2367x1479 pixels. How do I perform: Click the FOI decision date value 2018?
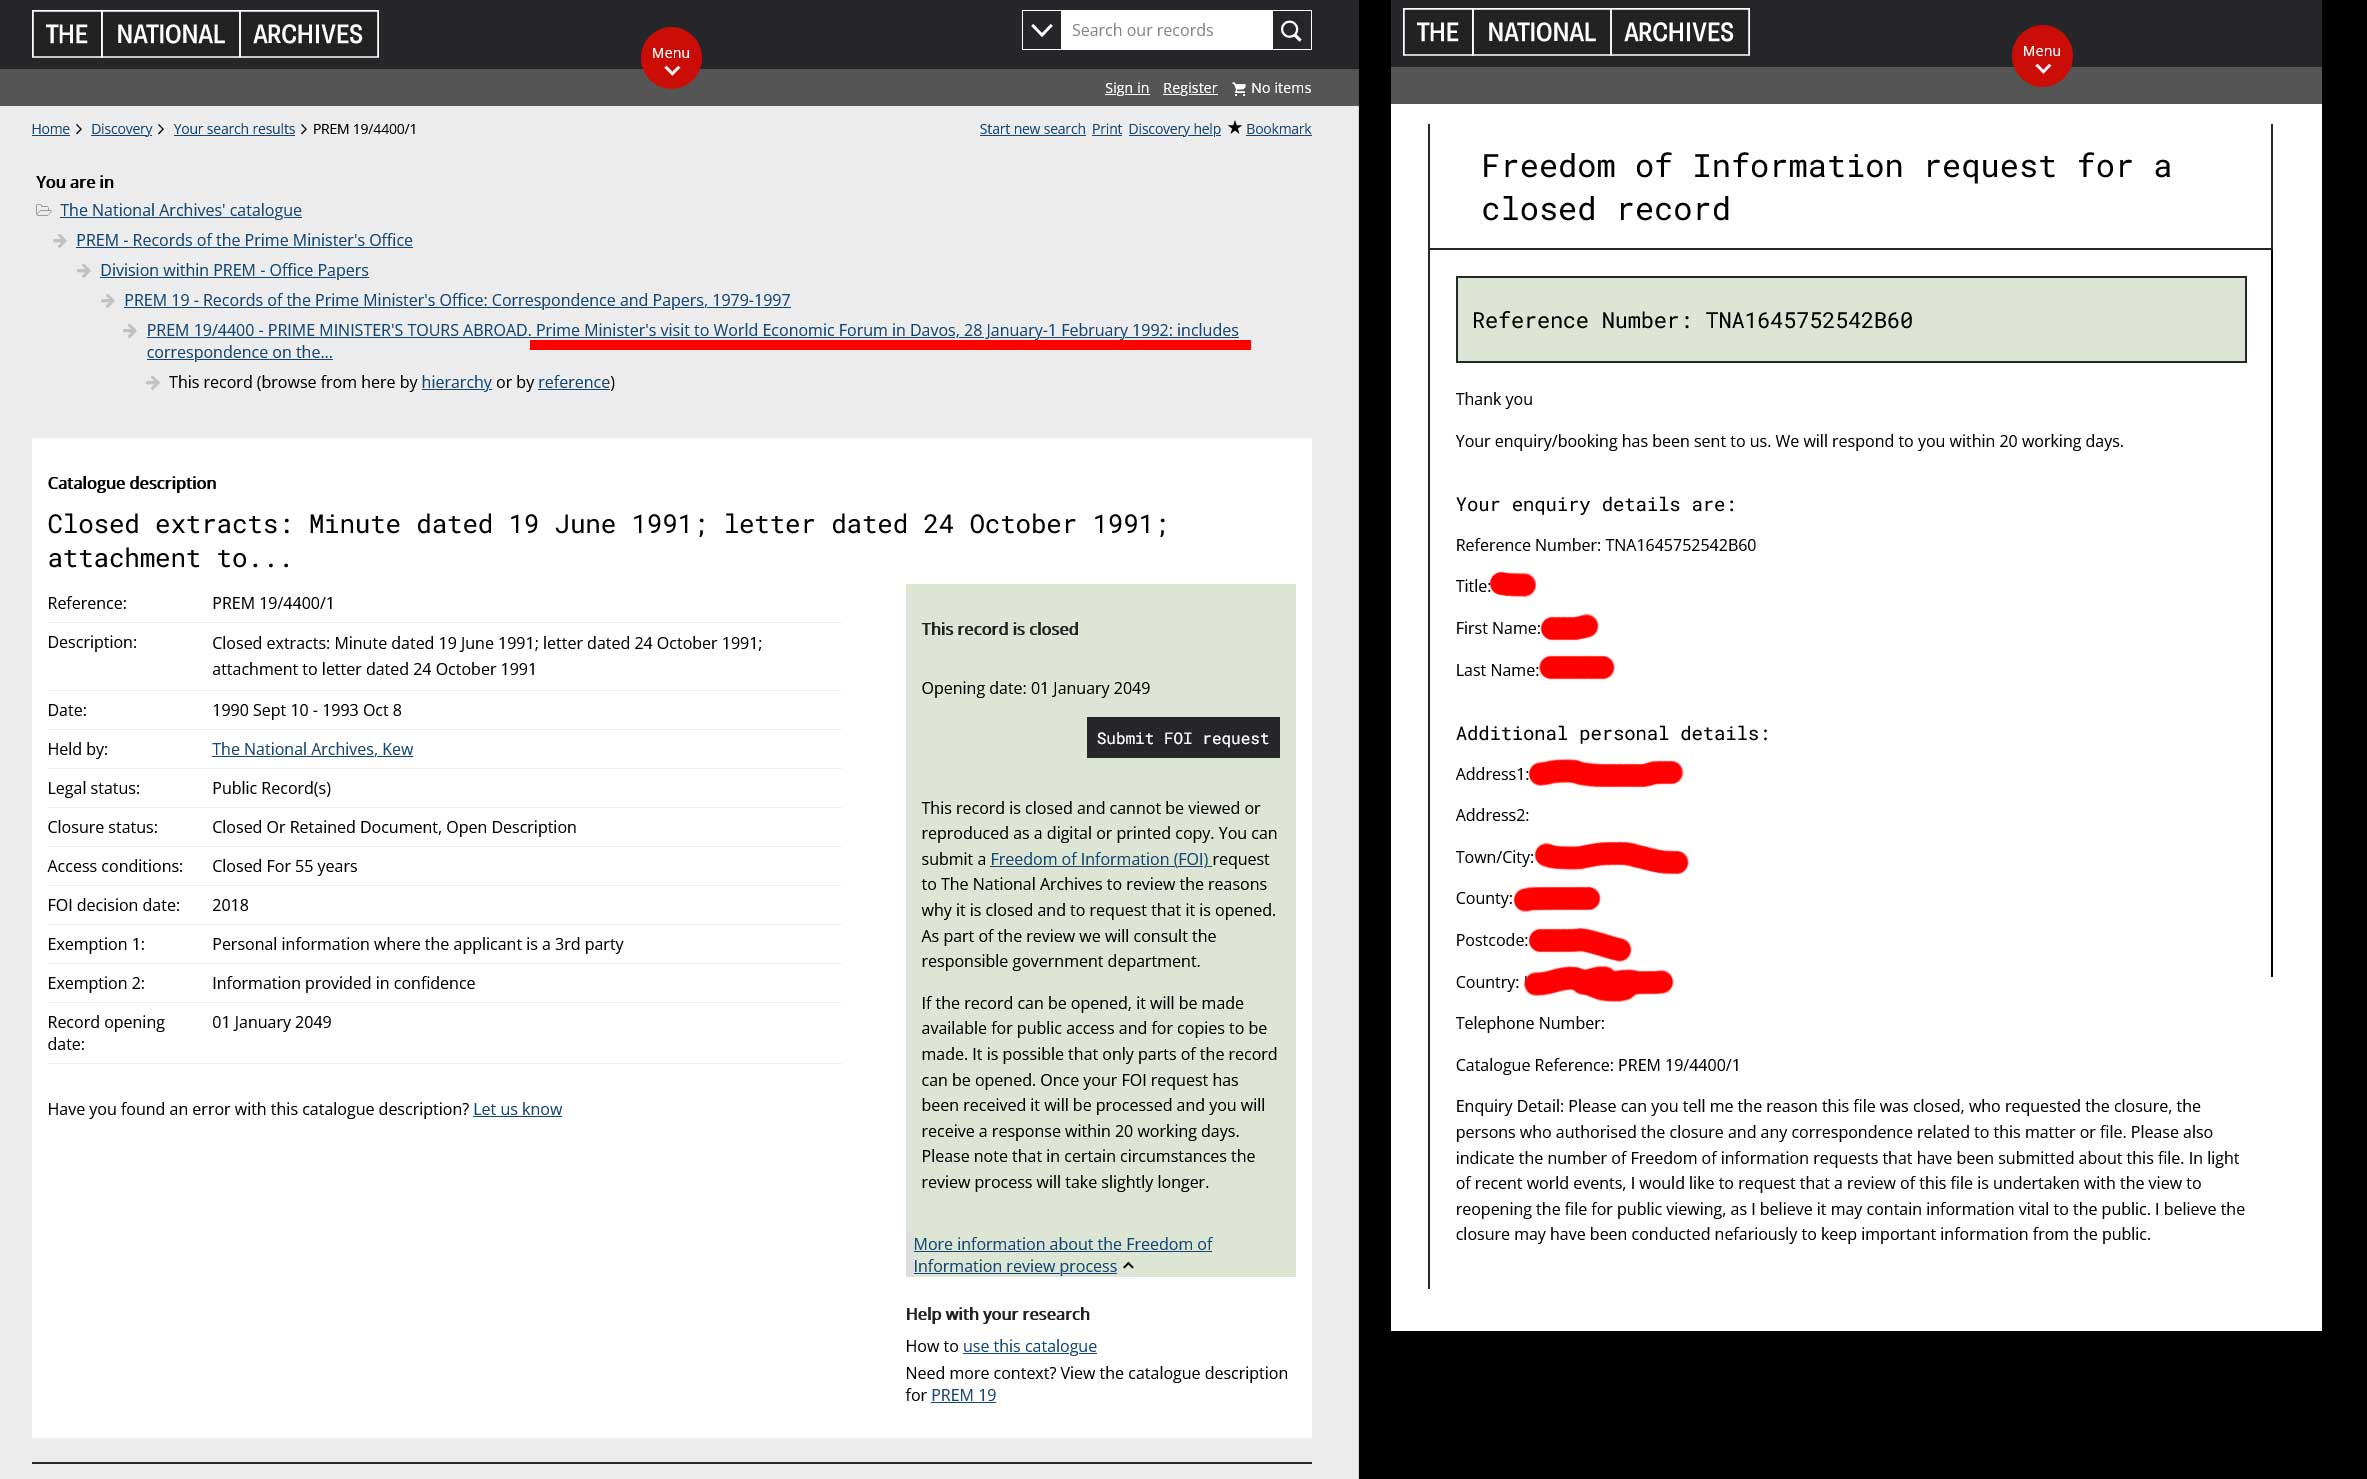(x=230, y=905)
